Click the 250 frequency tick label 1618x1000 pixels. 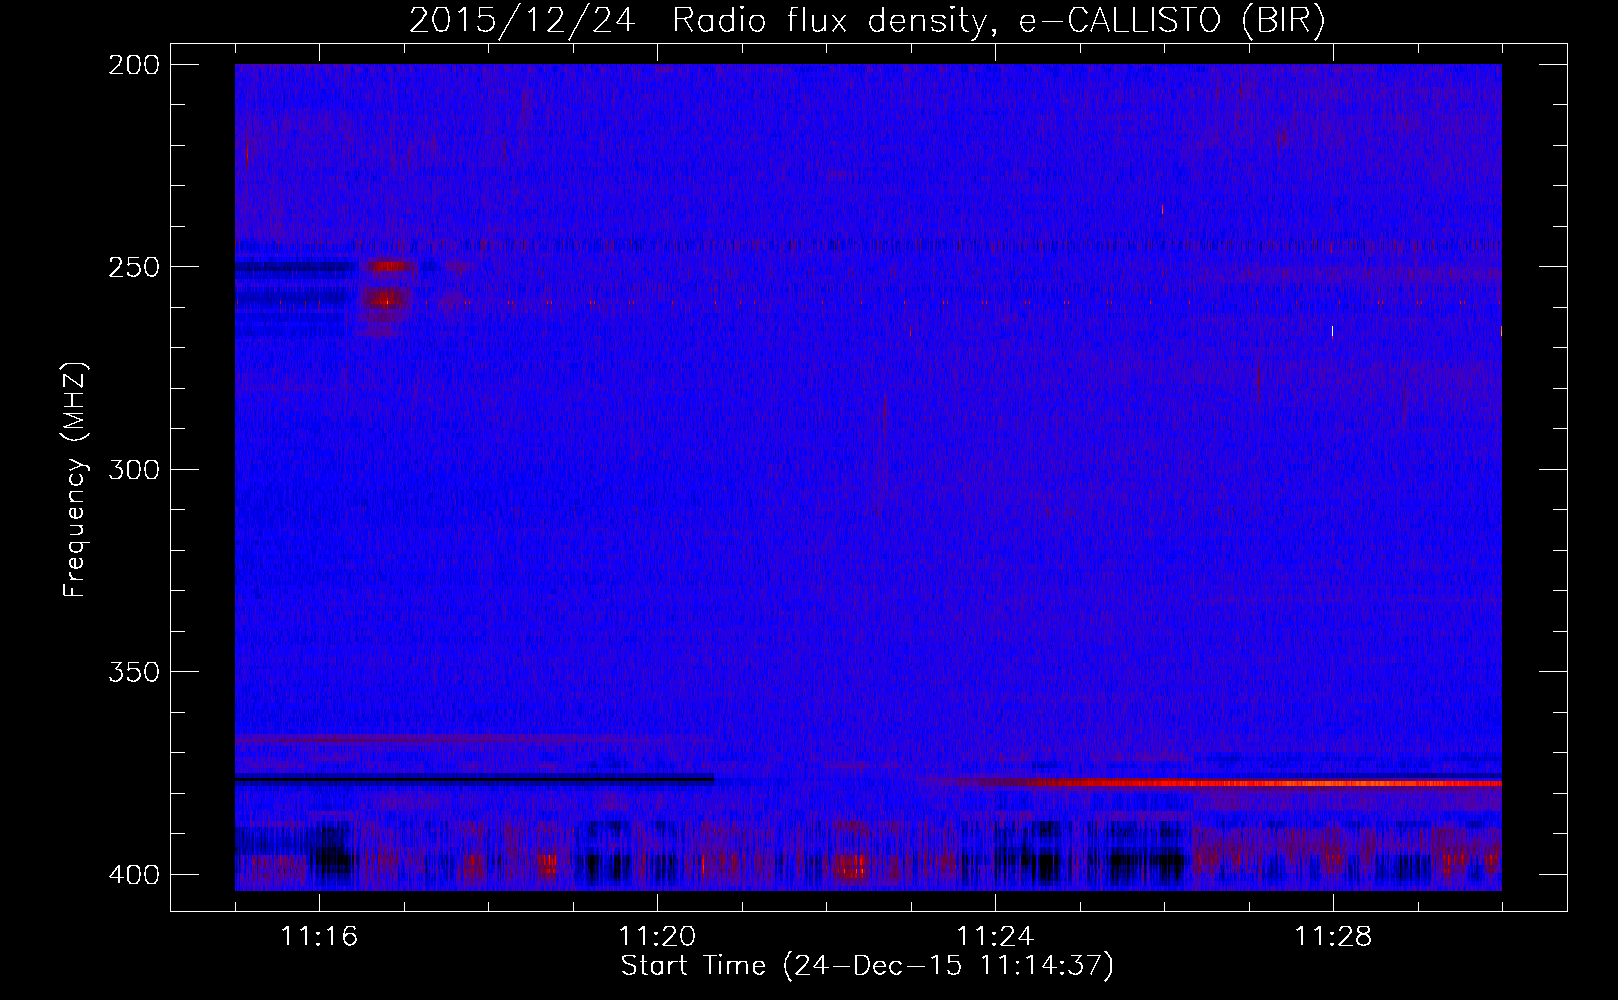132,267
